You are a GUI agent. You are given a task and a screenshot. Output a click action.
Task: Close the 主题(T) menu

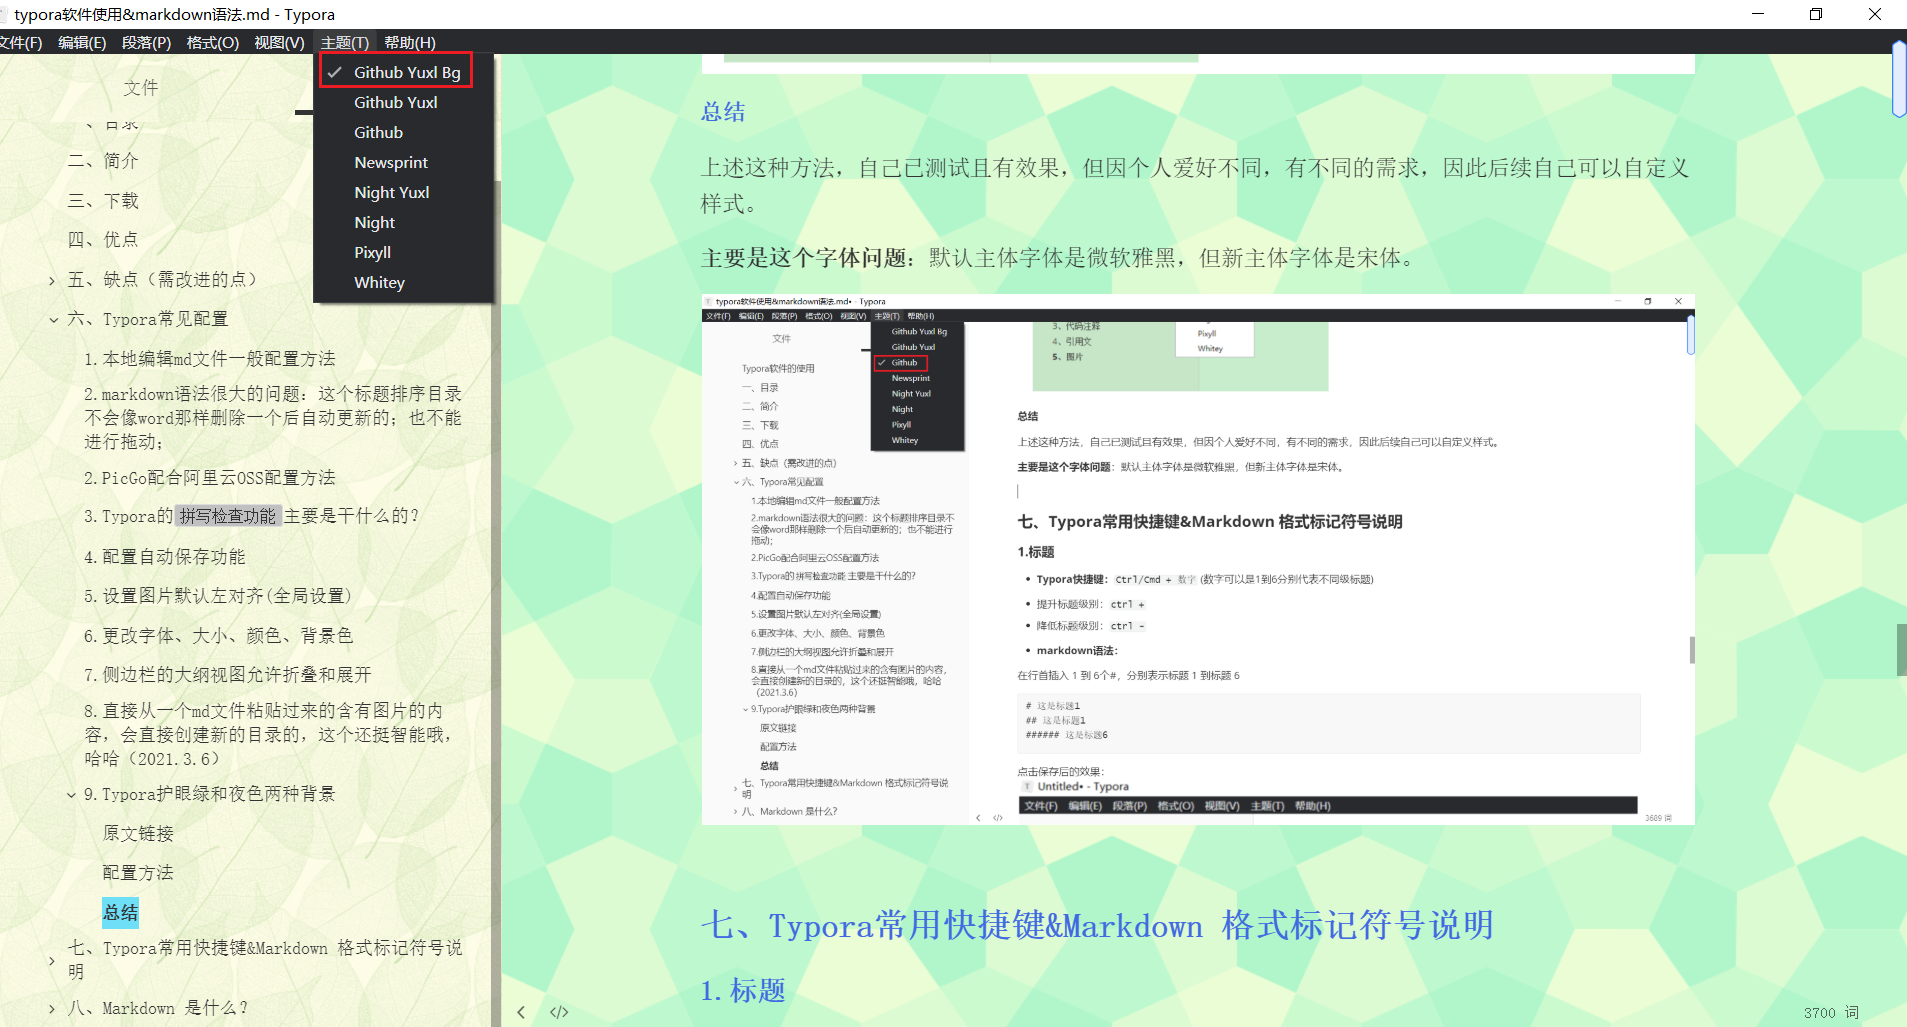coord(345,42)
